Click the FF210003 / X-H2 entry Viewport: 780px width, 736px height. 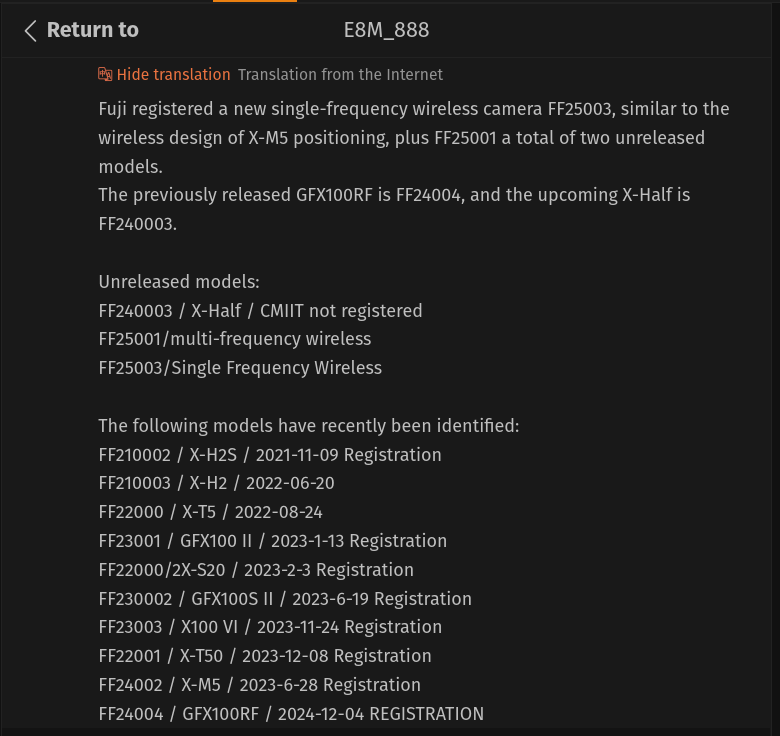(216, 483)
